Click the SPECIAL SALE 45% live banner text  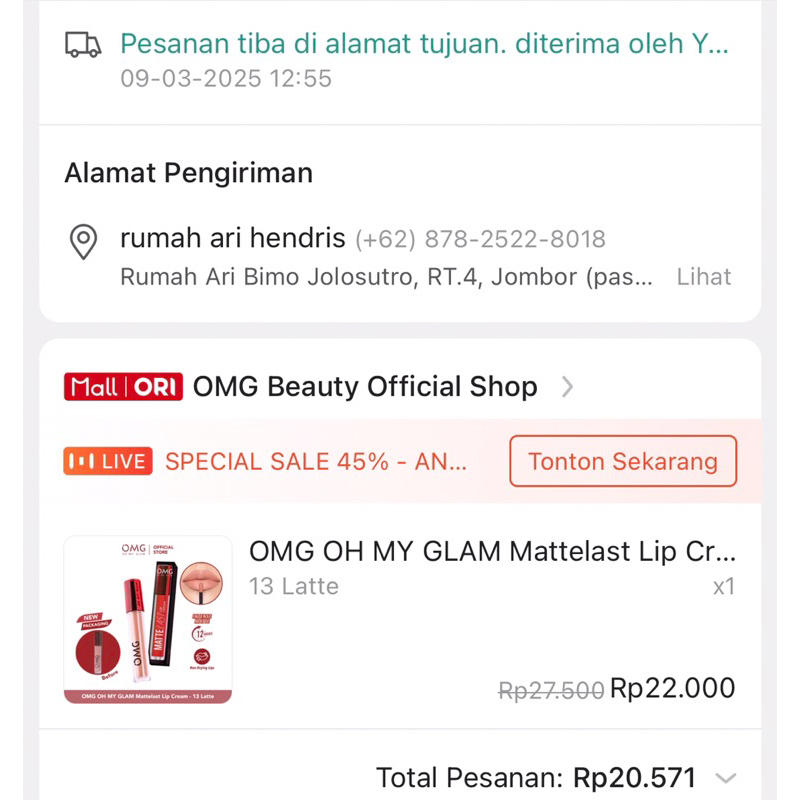(316, 462)
